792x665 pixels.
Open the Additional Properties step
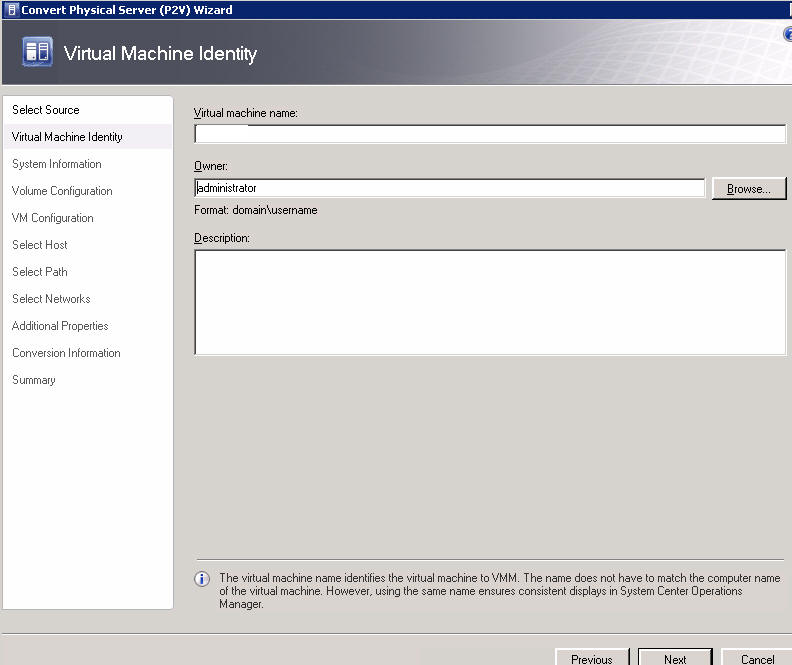point(60,326)
